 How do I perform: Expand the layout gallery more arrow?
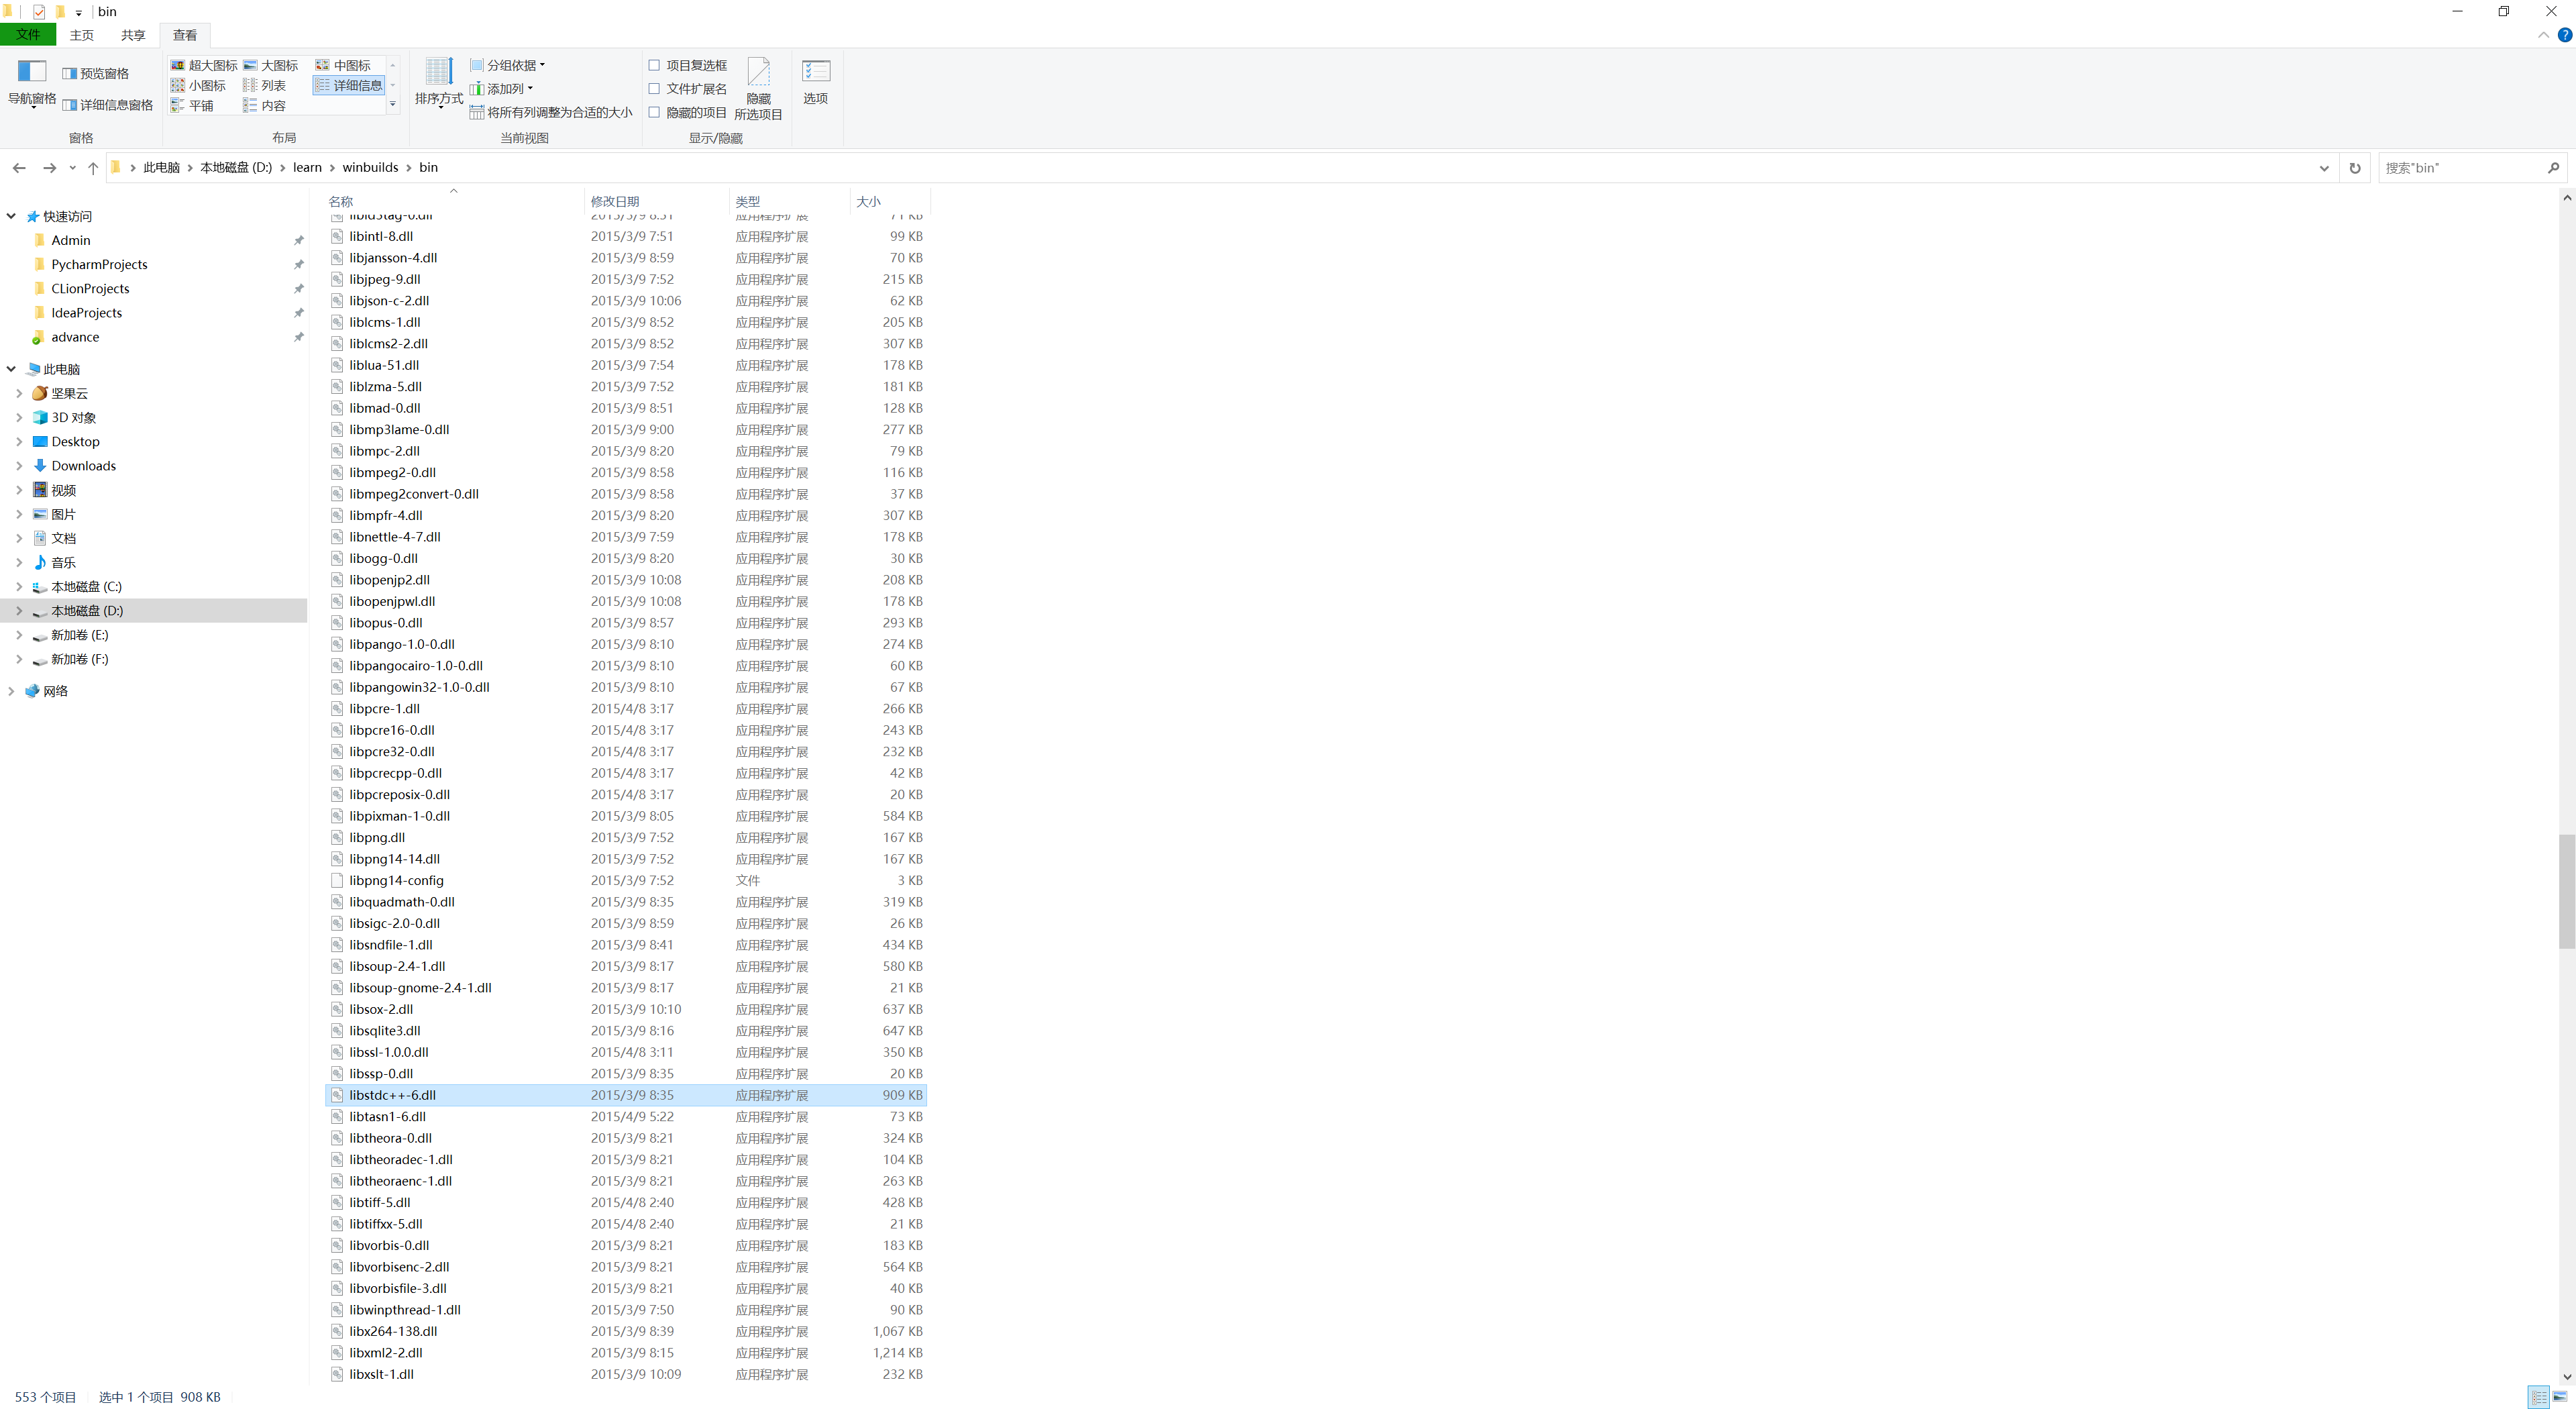click(392, 104)
